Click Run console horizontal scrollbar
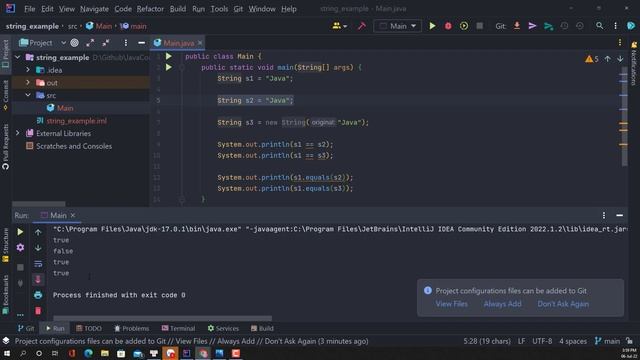The height and width of the screenshot is (360, 640). click(162, 318)
